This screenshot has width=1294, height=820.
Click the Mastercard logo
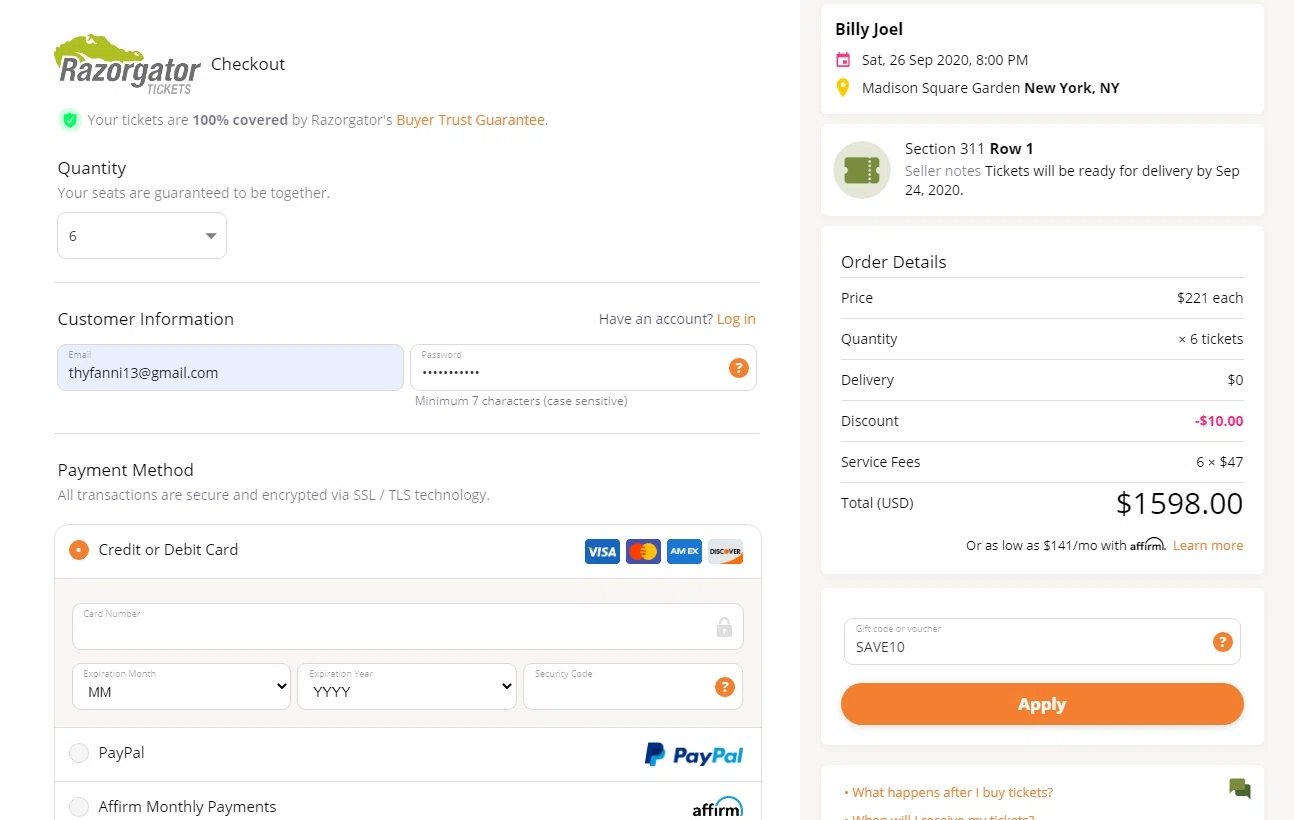click(644, 551)
